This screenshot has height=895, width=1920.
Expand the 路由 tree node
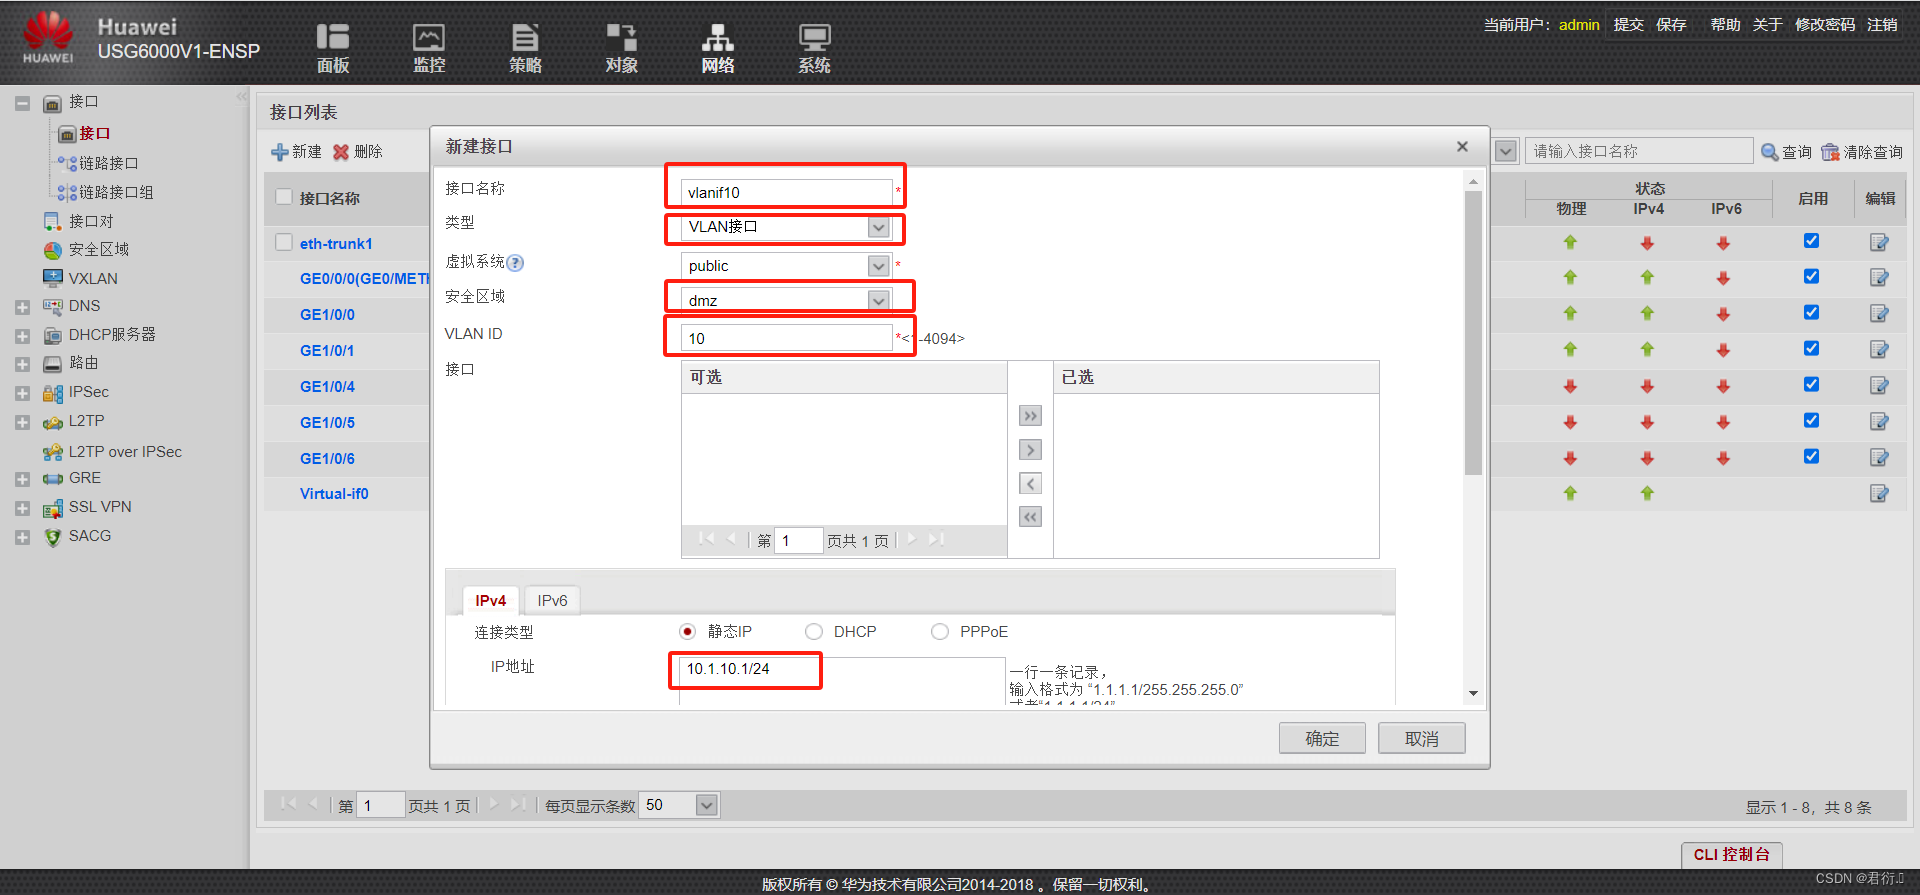point(22,364)
